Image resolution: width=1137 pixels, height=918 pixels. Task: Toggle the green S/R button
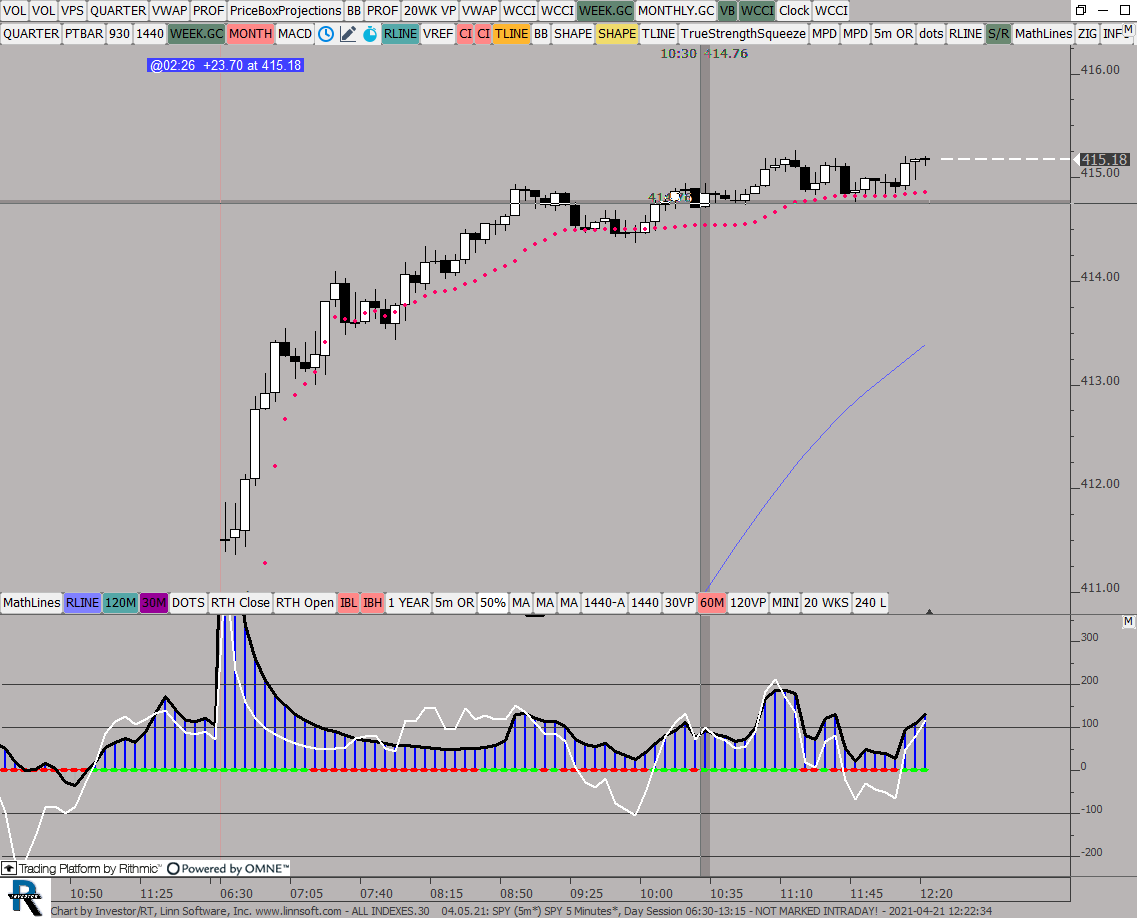coord(999,34)
